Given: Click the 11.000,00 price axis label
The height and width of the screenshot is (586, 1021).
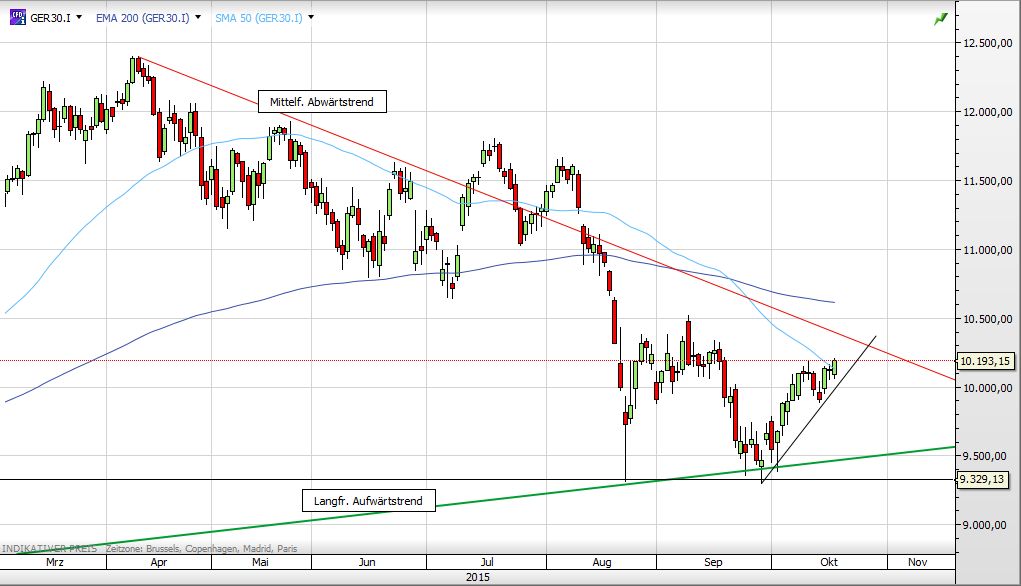Looking at the screenshot, I should (988, 250).
